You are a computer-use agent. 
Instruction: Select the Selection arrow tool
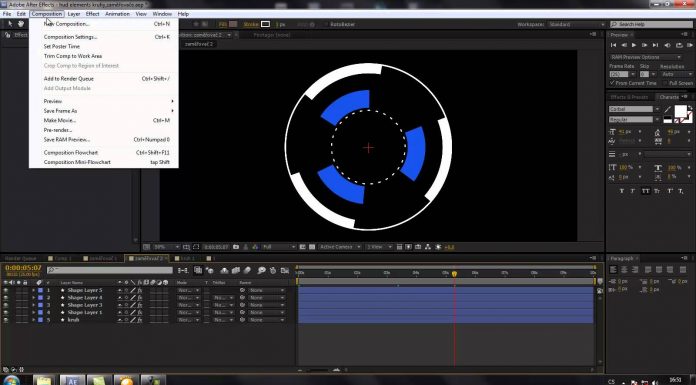[x=10, y=24]
